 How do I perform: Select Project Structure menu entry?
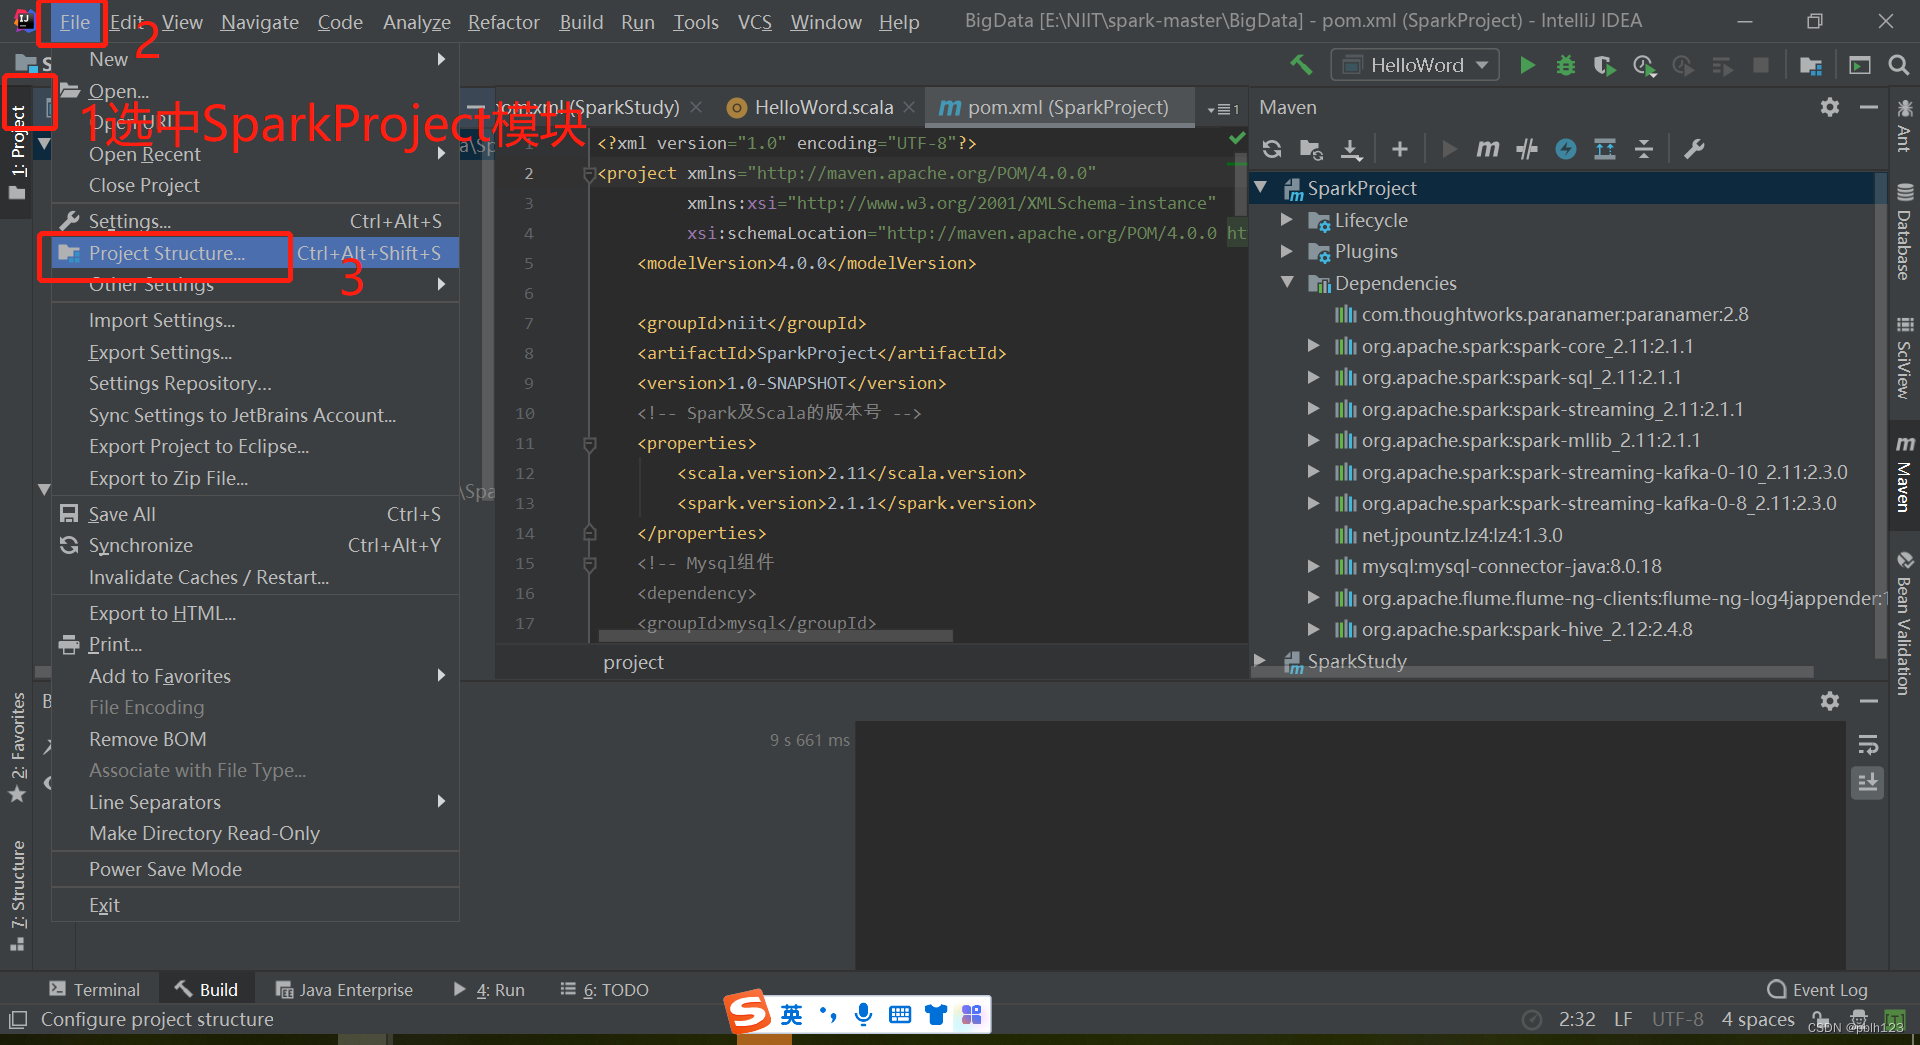click(255, 253)
